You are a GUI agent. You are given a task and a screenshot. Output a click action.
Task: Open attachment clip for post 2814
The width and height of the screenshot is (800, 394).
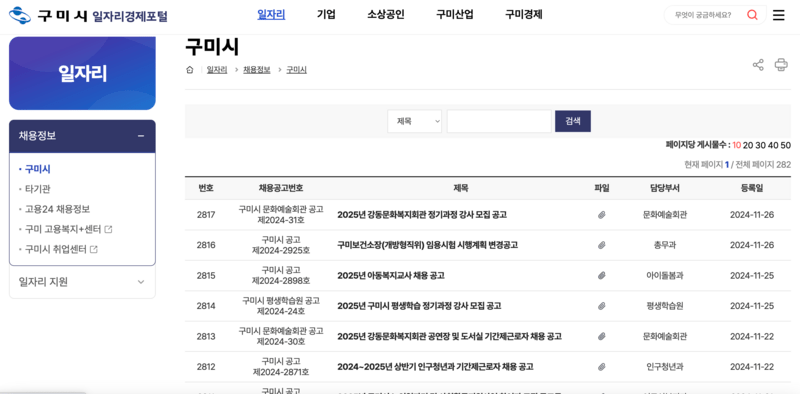[602, 306]
